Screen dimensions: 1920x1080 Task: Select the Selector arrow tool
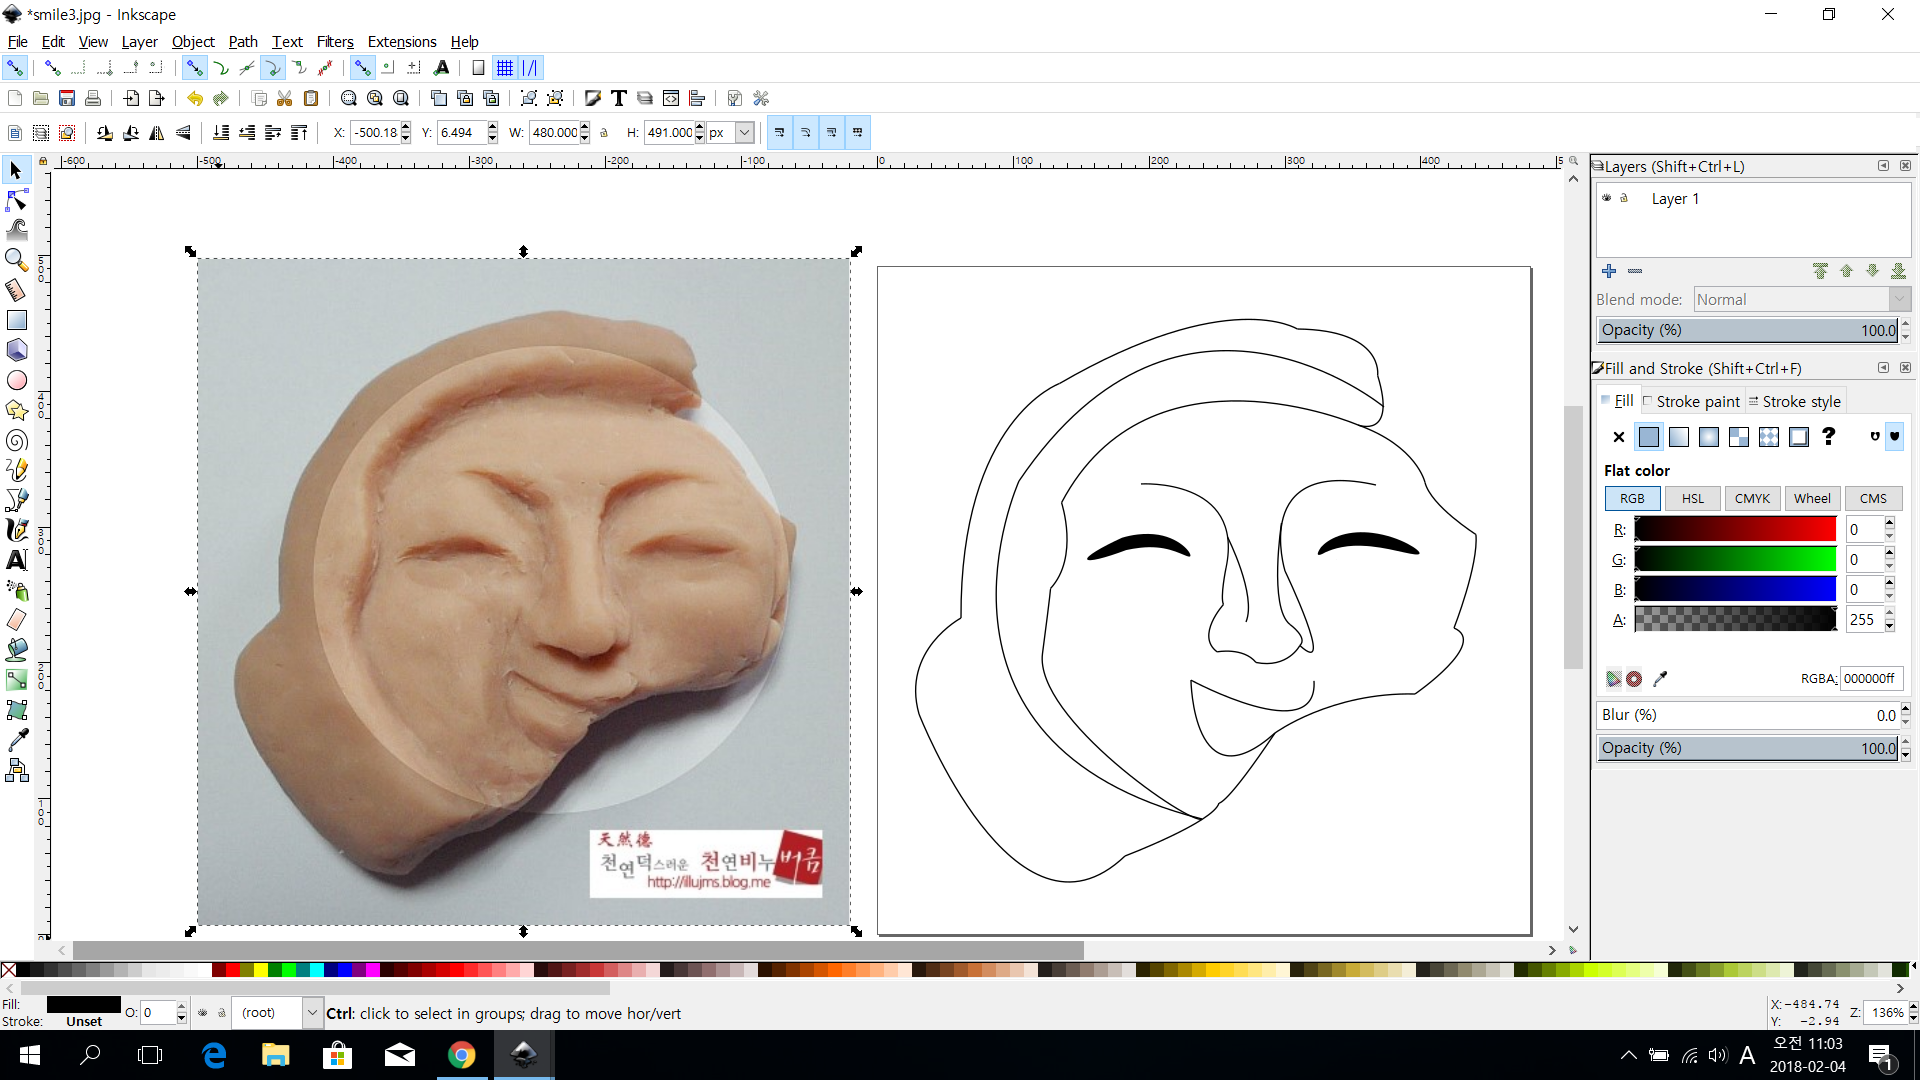pyautogui.click(x=16, y=171)
